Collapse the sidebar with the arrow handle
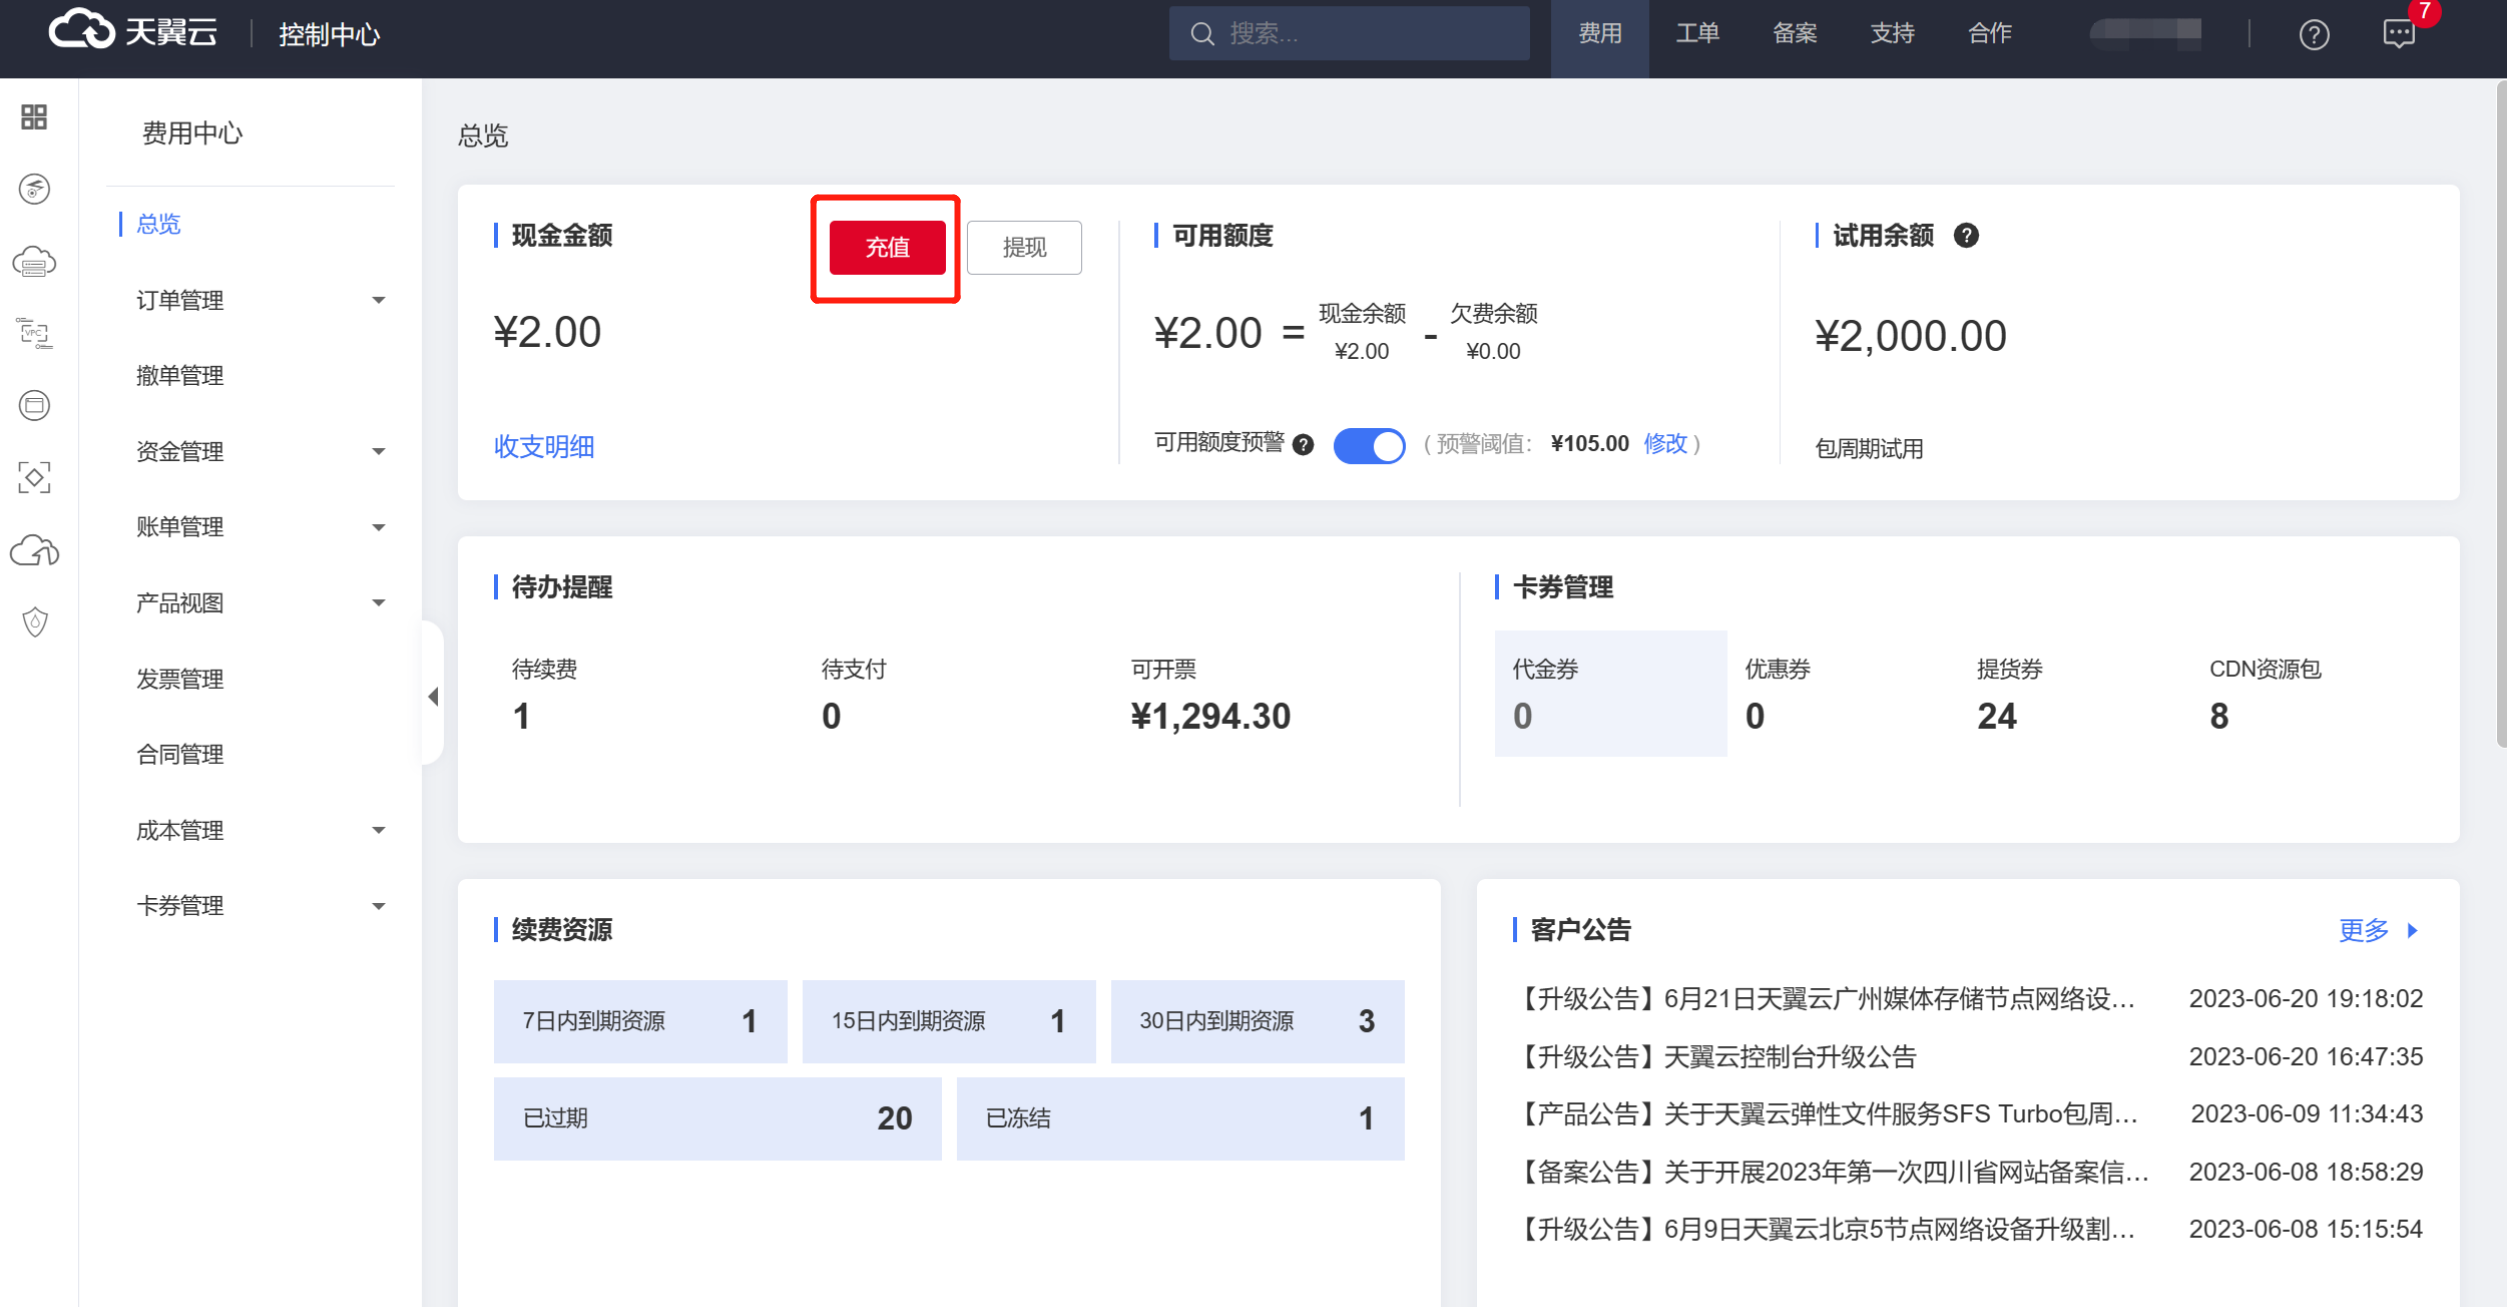 point(433,696)
